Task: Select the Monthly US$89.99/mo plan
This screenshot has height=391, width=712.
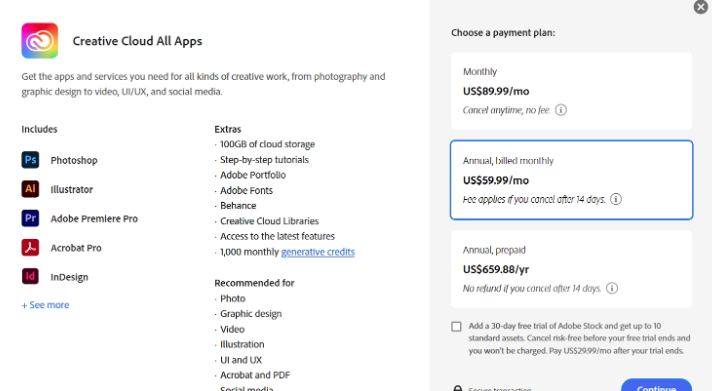Action: click(571, 91)
